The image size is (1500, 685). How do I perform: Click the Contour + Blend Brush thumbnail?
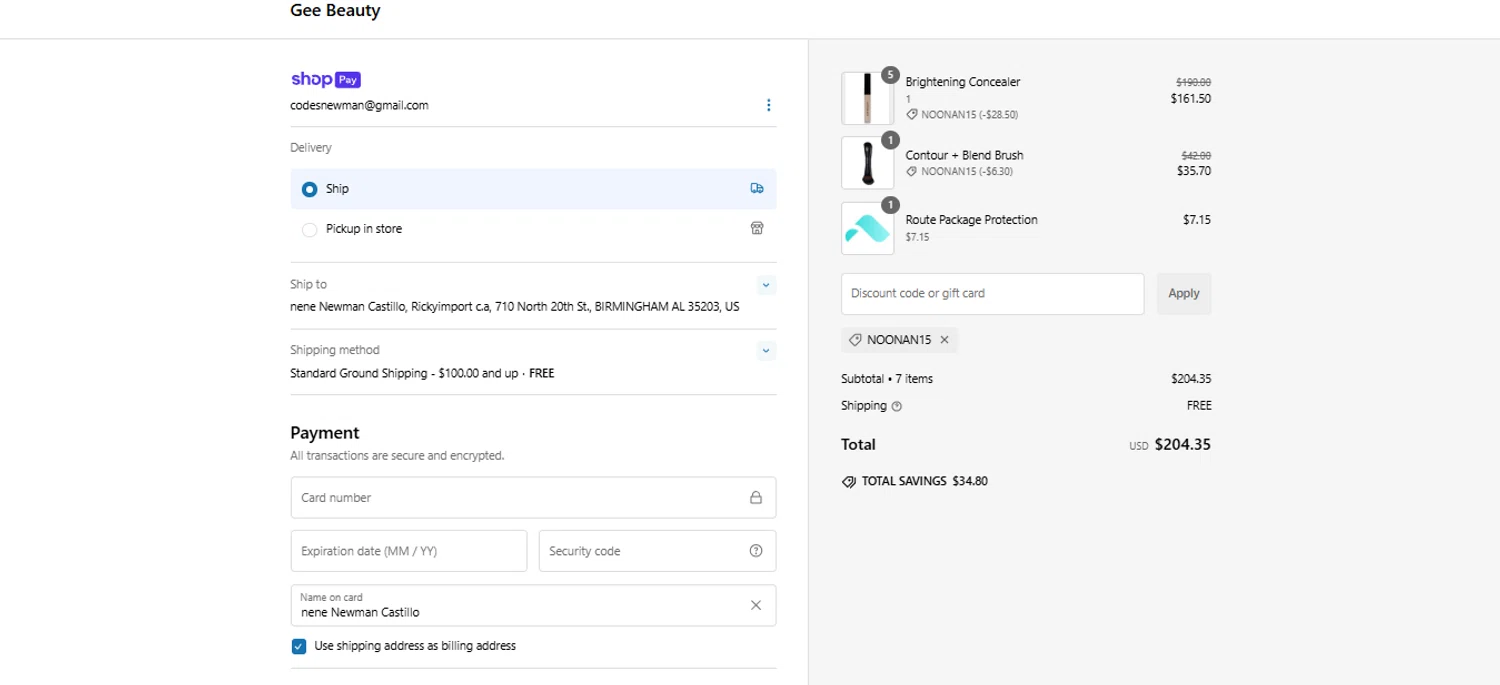(867, 163)
